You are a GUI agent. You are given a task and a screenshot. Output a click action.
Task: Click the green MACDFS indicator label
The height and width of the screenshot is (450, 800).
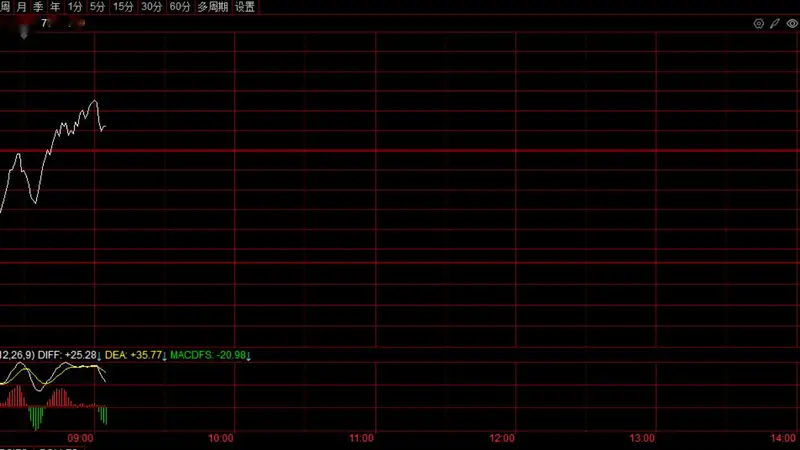coord(210,355)
